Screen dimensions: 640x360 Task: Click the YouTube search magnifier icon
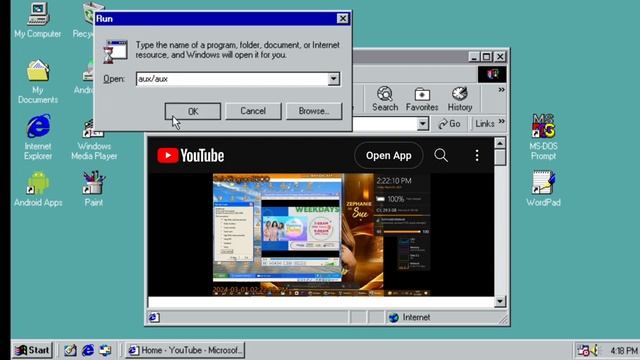tap(441, 155)
